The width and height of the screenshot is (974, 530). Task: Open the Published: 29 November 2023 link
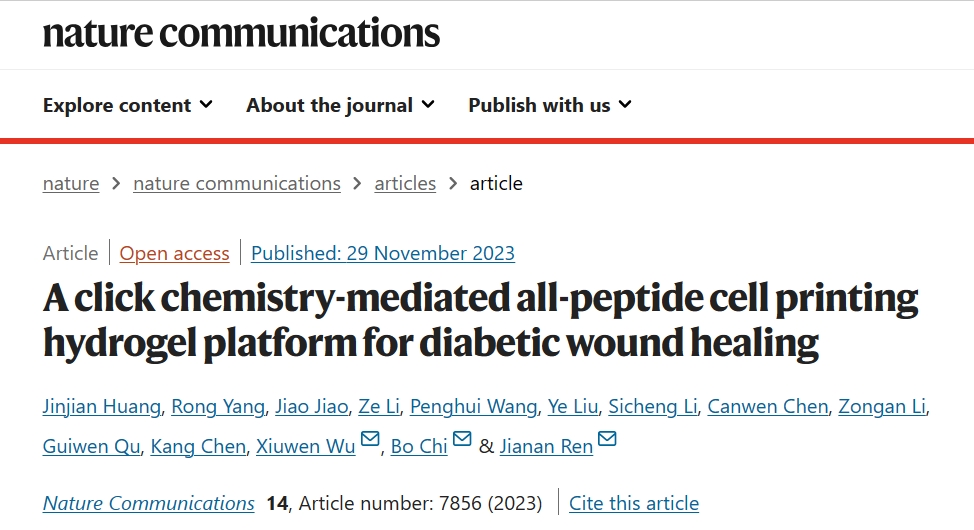click(383, 254)
